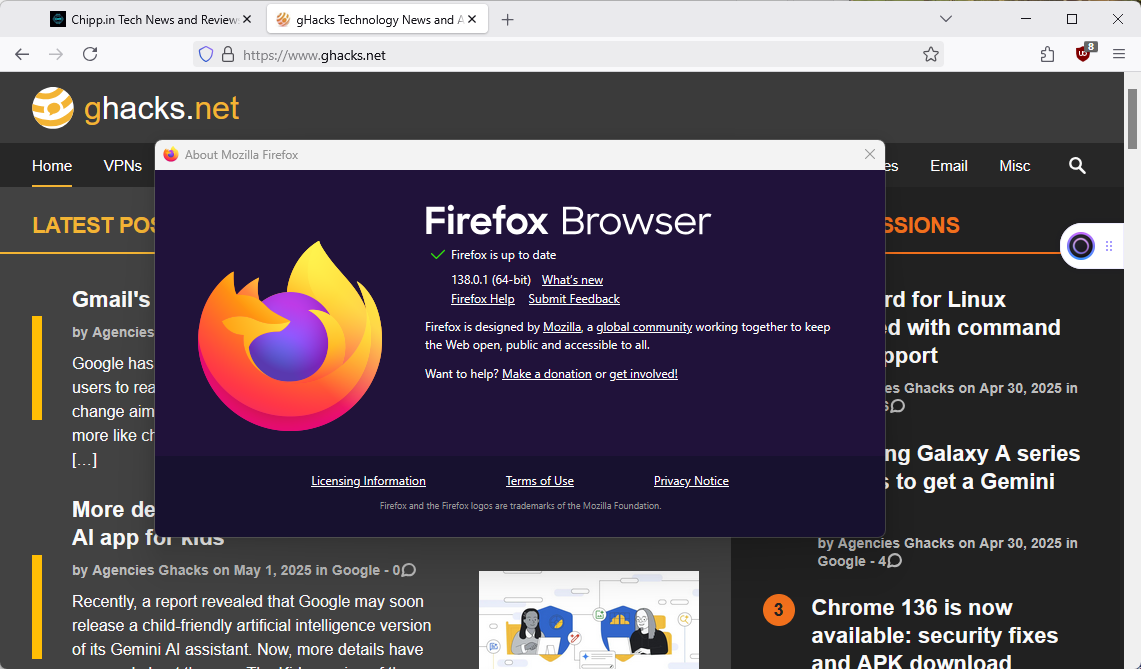Open the Samsung Galaxy A series article
Screen dimensions: 1141x669
pos(982,467)
